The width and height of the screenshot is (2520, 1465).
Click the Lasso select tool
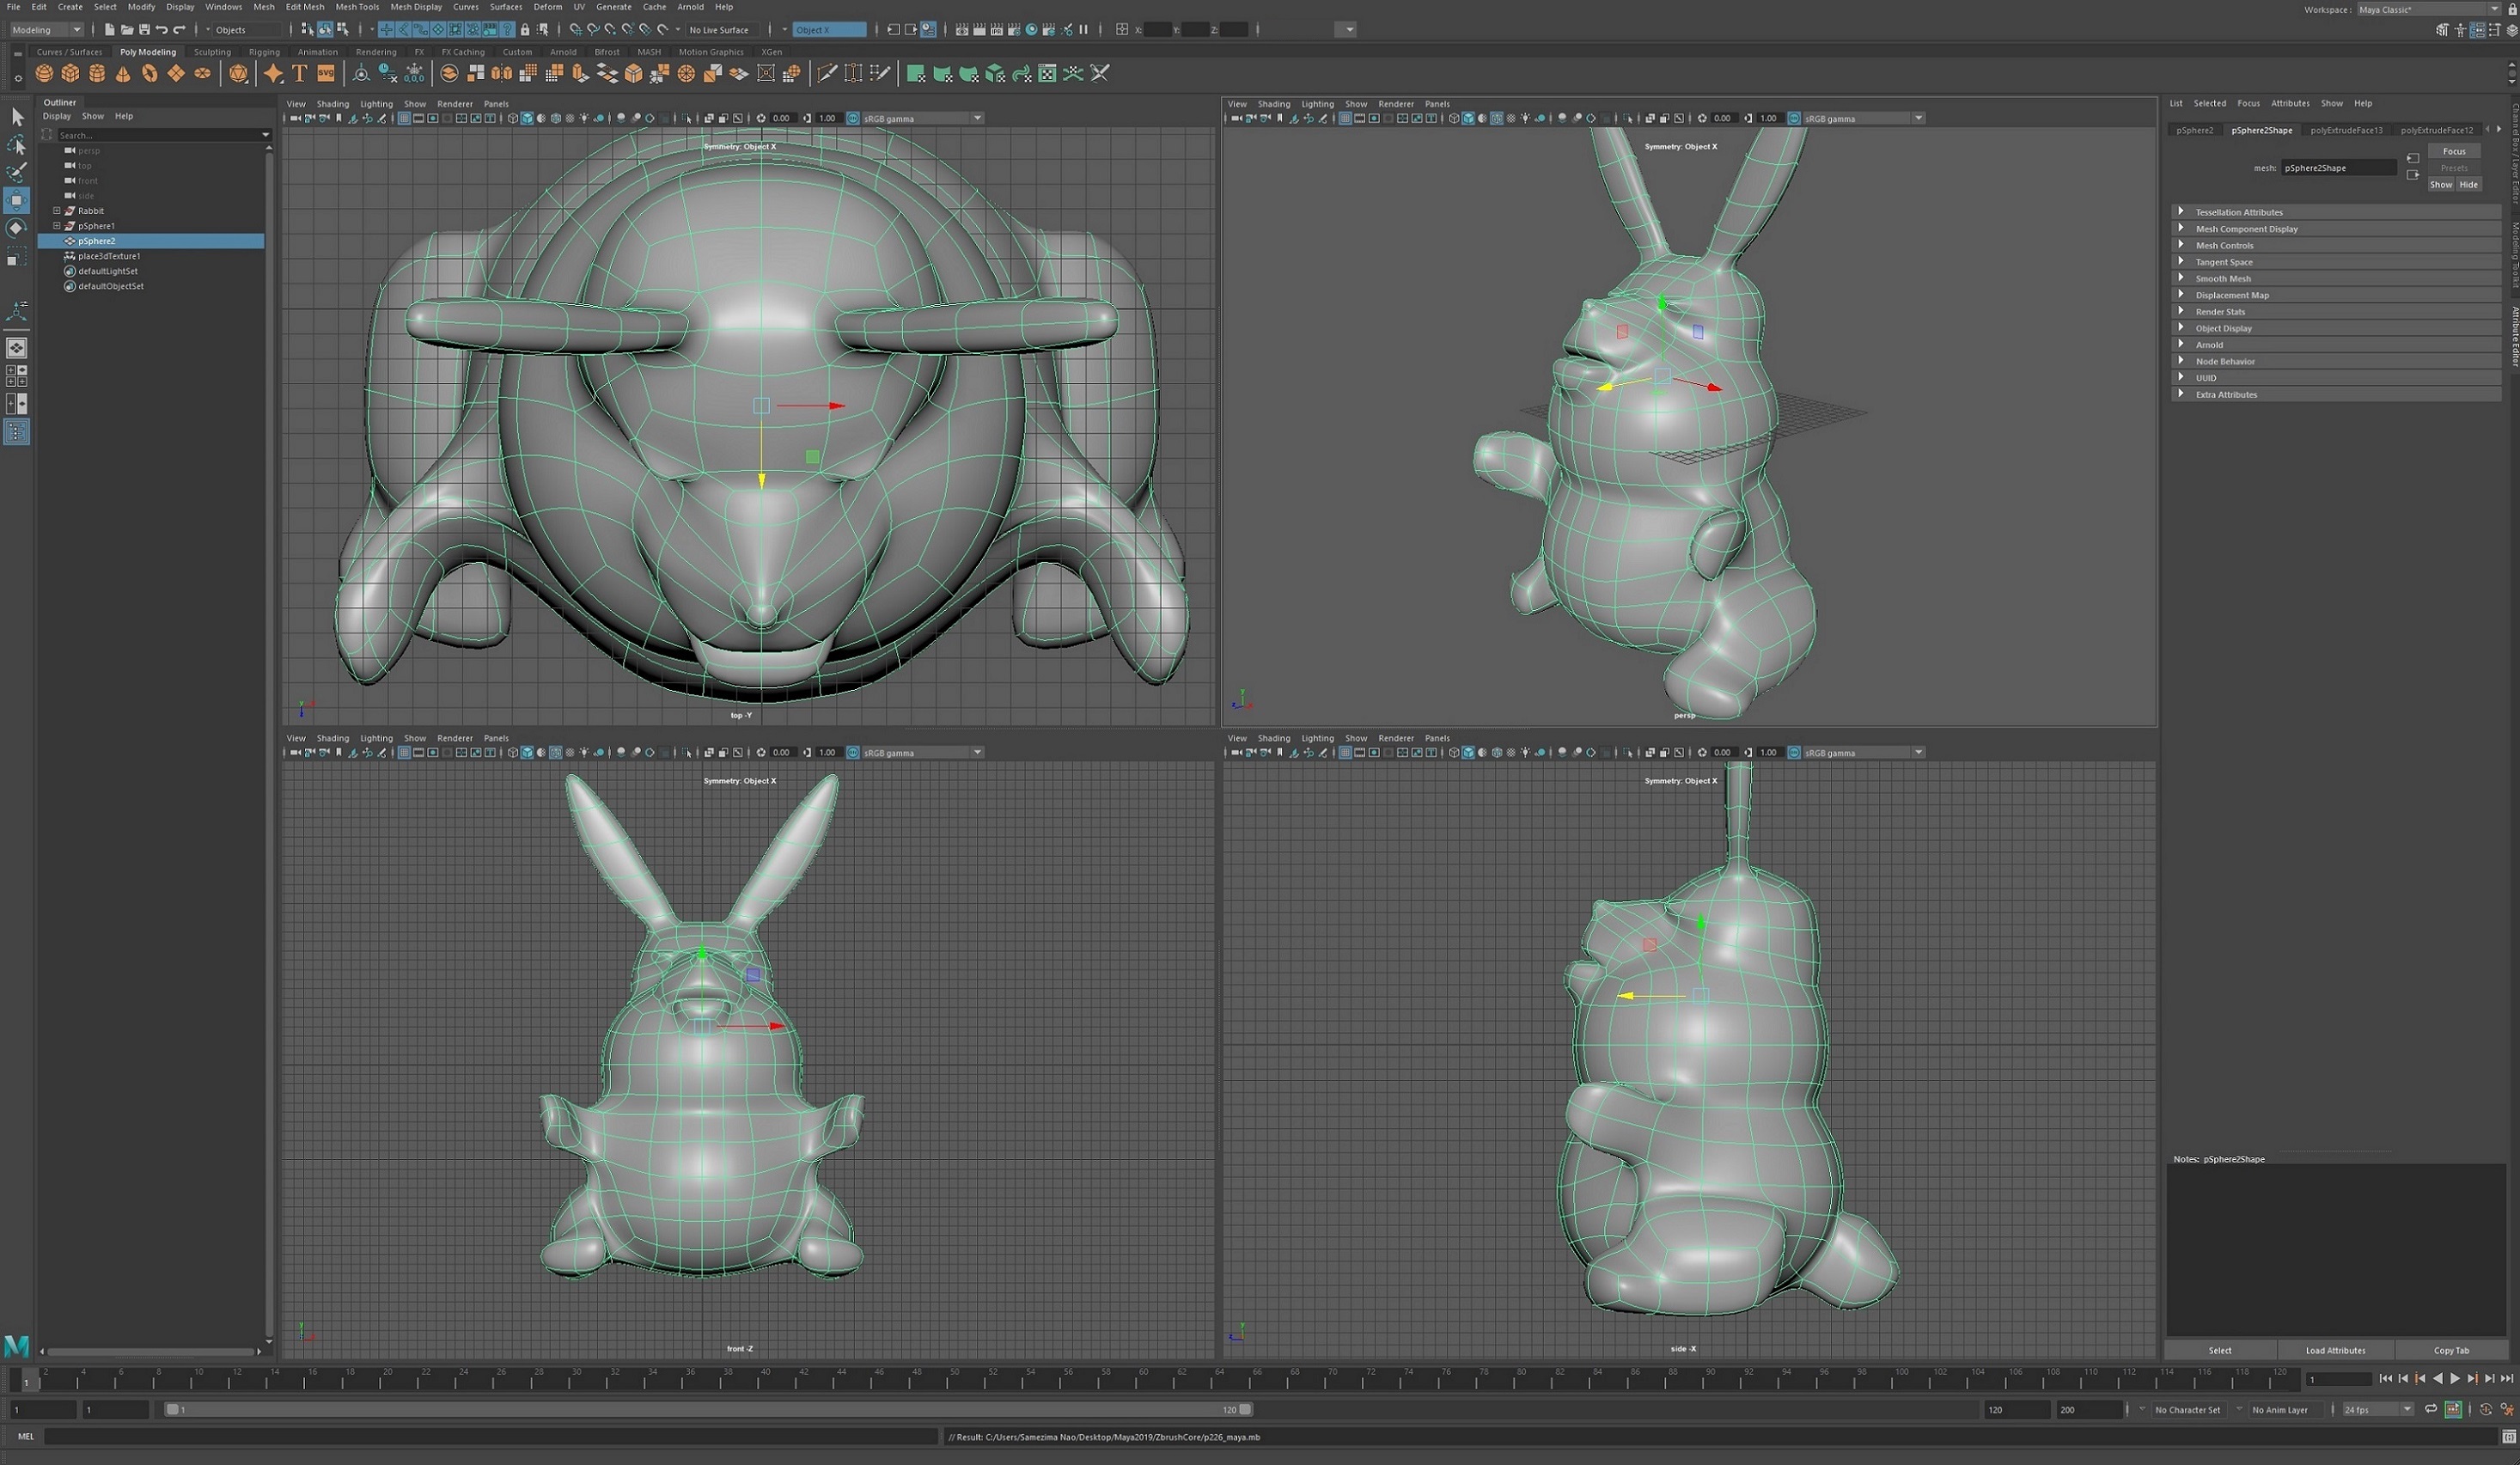click(16, 146)
